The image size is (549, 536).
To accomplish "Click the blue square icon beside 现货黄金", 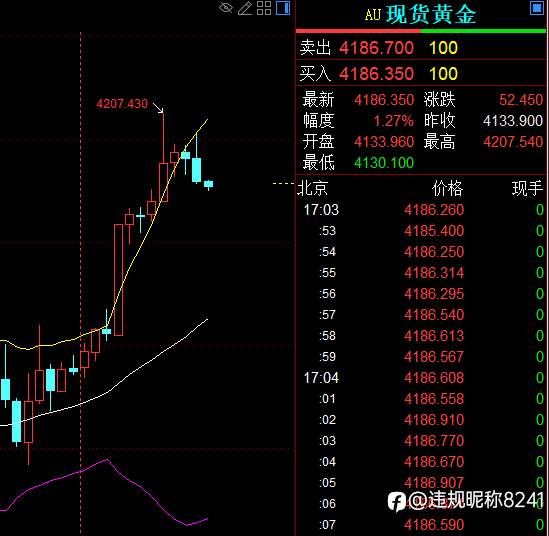I will (537, 8).
